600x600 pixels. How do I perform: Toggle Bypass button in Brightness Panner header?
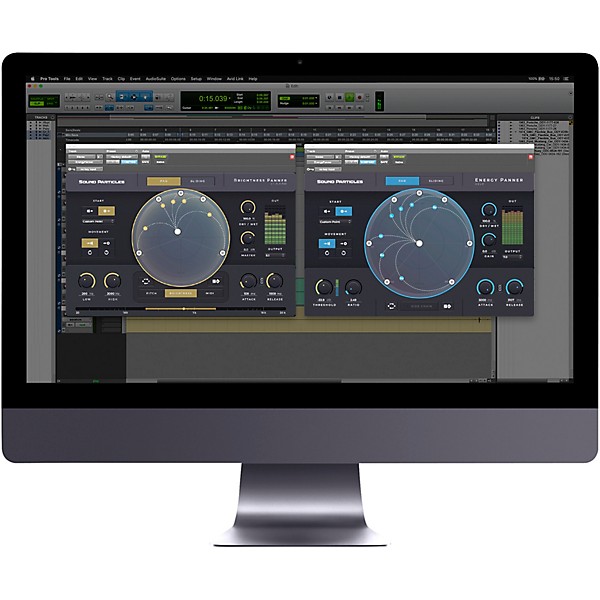tap(160, 157)
